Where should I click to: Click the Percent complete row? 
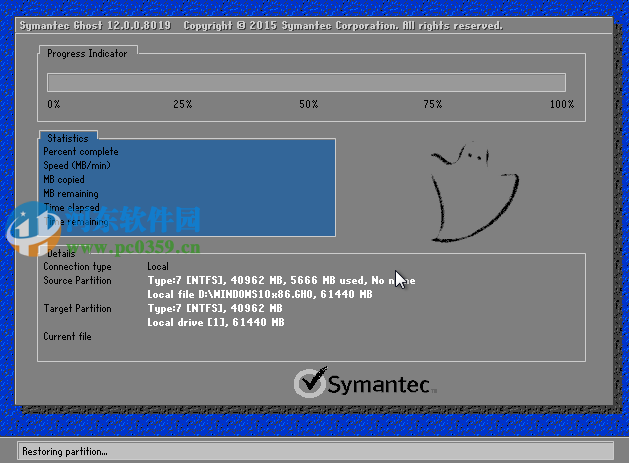tap(81, 152)
